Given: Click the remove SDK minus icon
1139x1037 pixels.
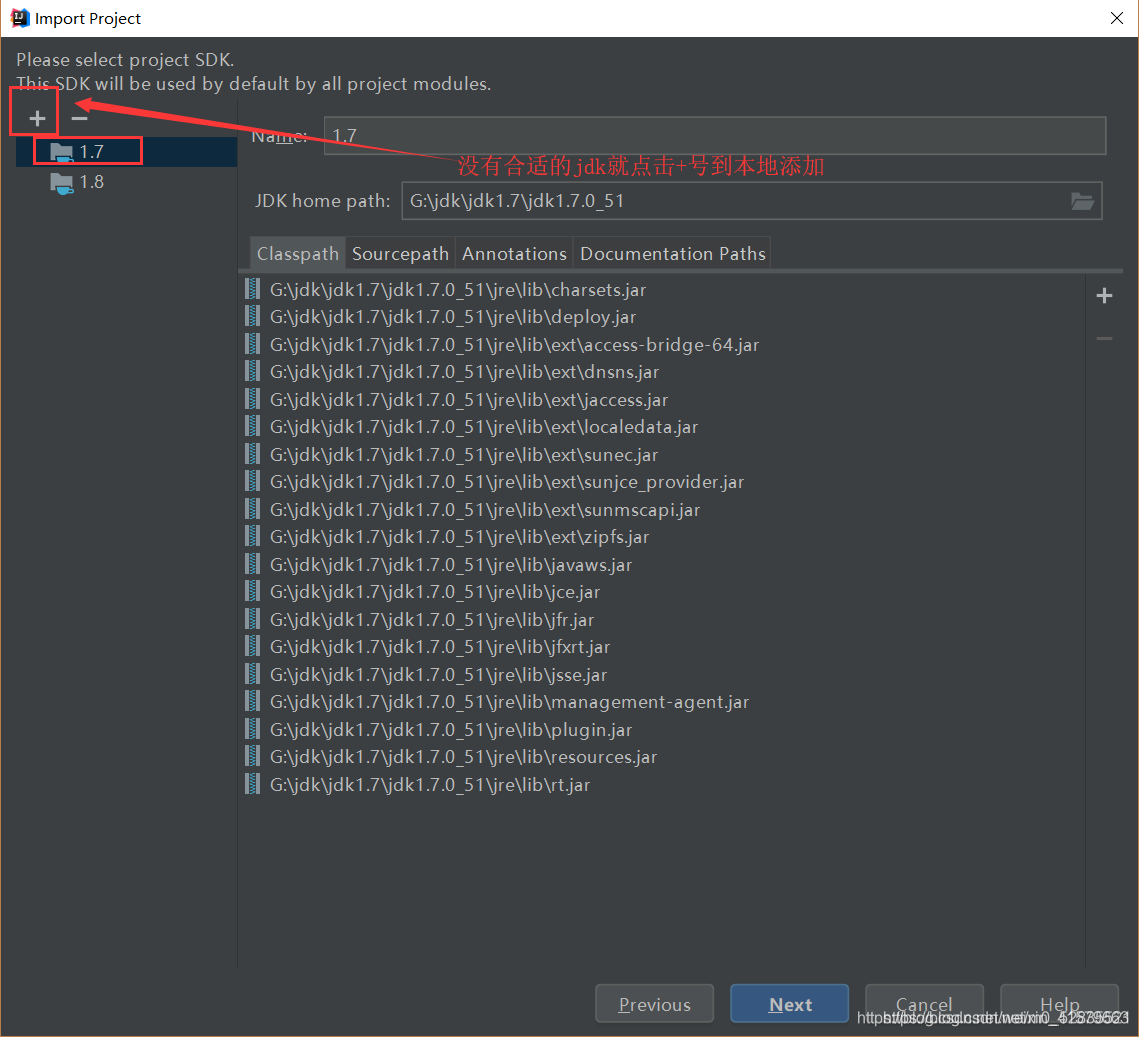Looking at the screenshot, I should (x=79, y=118).
